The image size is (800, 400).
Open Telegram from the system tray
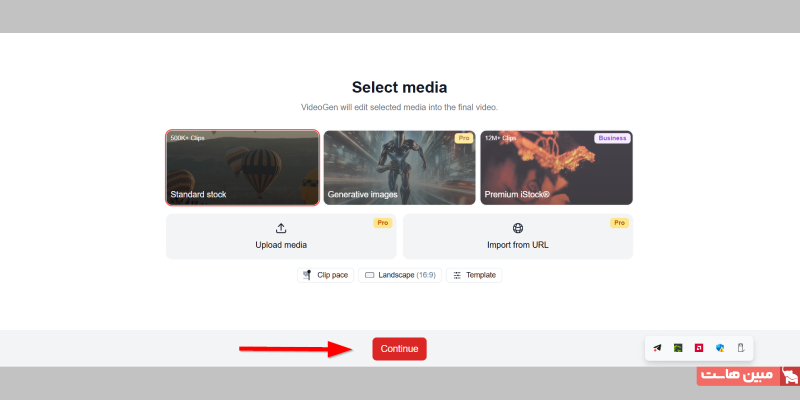[657, 348]
